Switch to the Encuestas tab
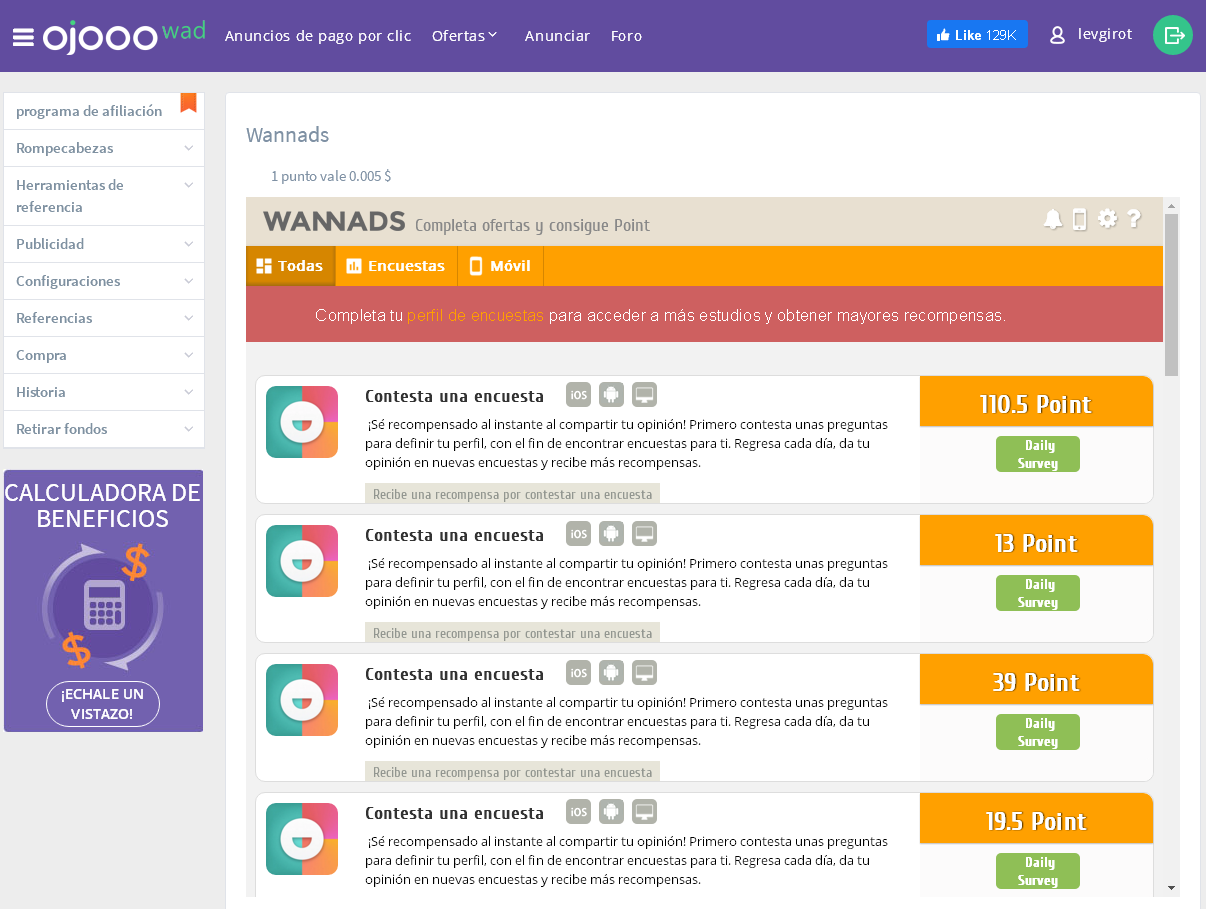 point(396,266)
